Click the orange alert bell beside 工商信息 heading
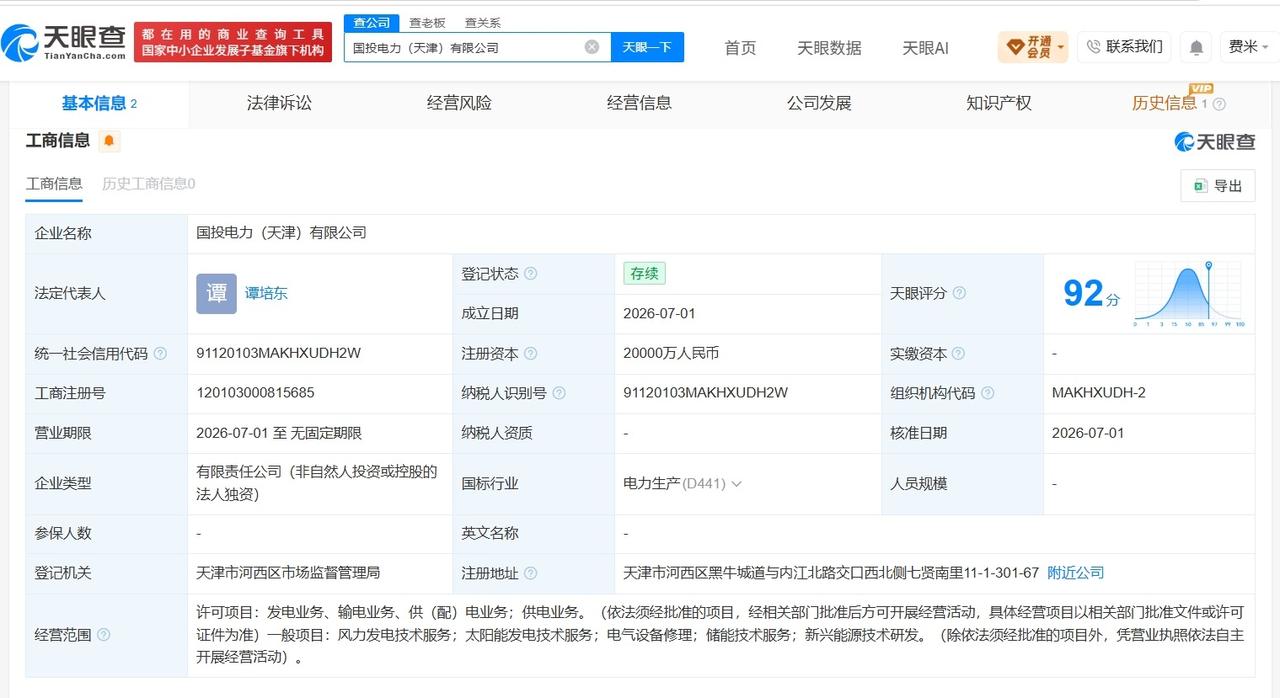Viewport: 1280px width, 698px height. [x=109, y=141]
